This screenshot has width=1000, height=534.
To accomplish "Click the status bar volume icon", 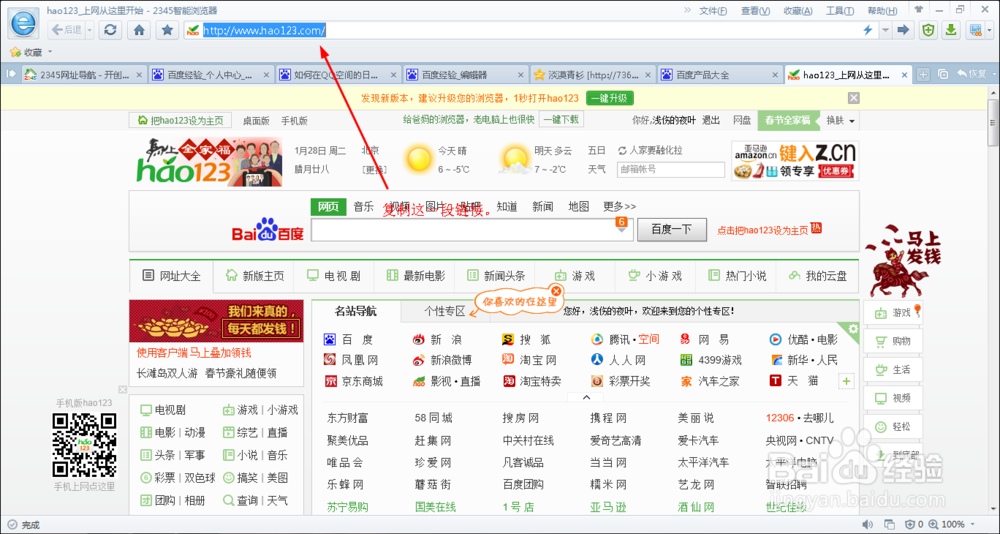I will (x=867, y=524).
